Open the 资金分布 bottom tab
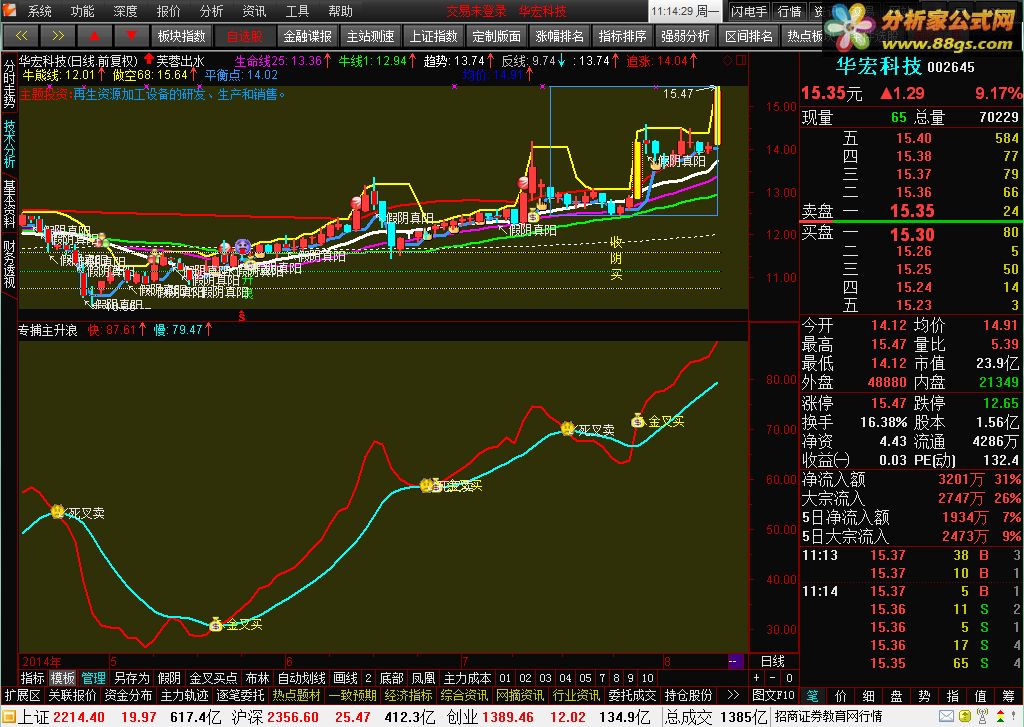1024x727 pixels. tap(129, 695)
